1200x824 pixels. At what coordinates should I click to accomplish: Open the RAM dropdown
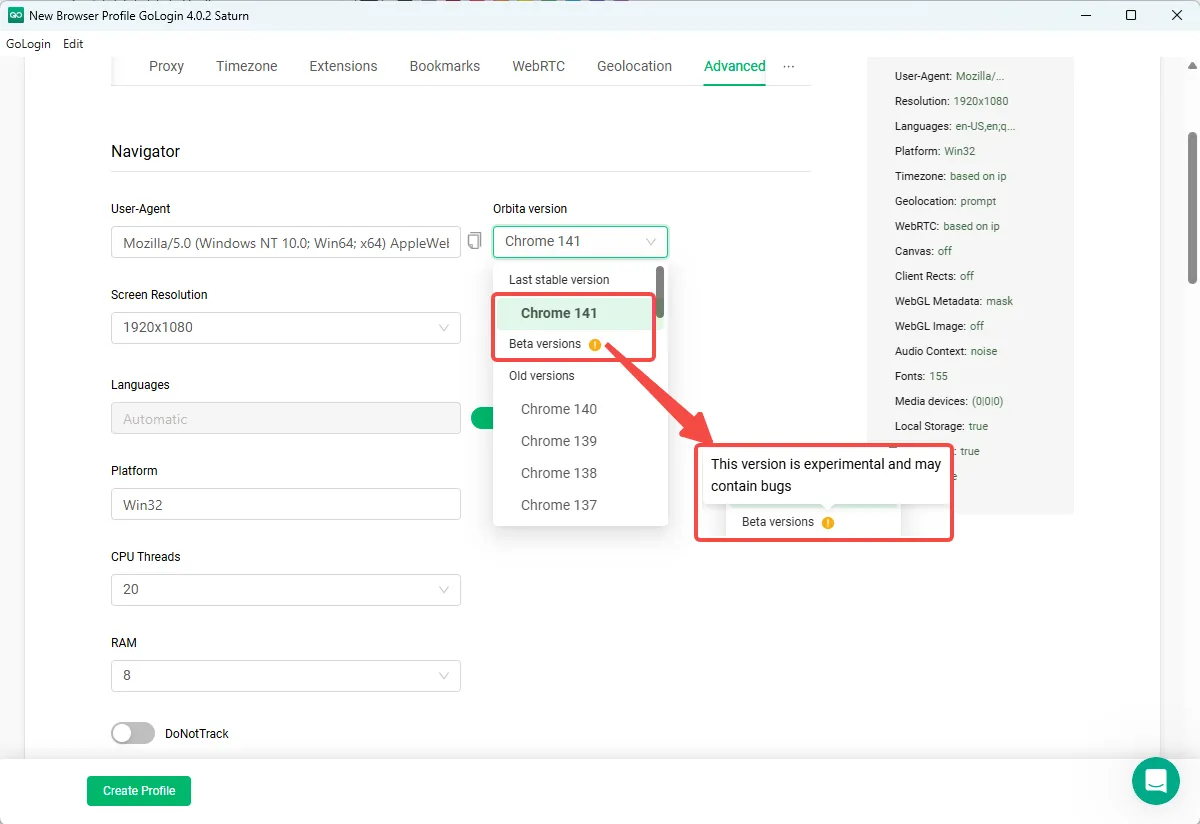pyautogui.click(x=285, y=675)
